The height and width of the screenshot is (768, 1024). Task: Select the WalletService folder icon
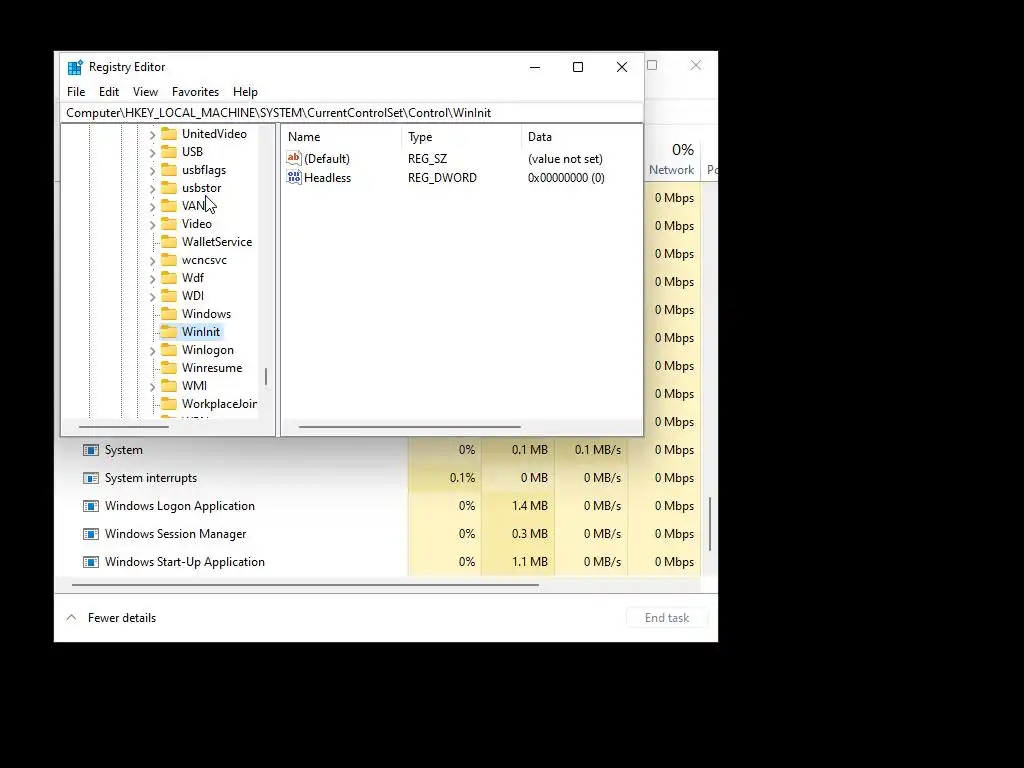169,242
